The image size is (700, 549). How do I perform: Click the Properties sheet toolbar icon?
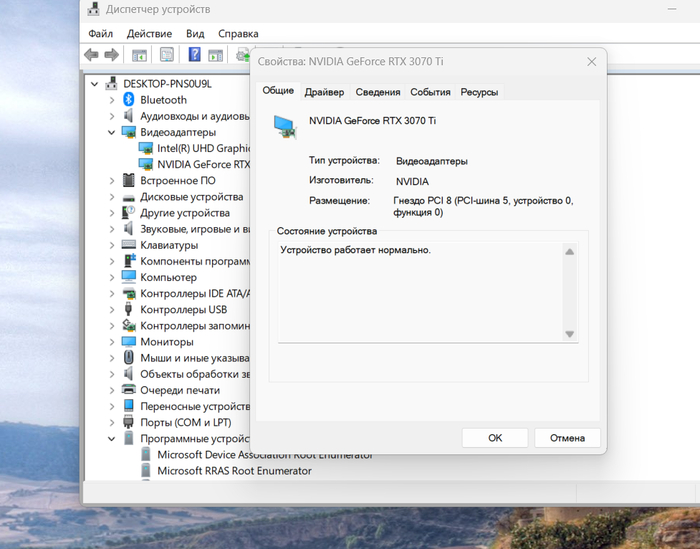[167, 55]
